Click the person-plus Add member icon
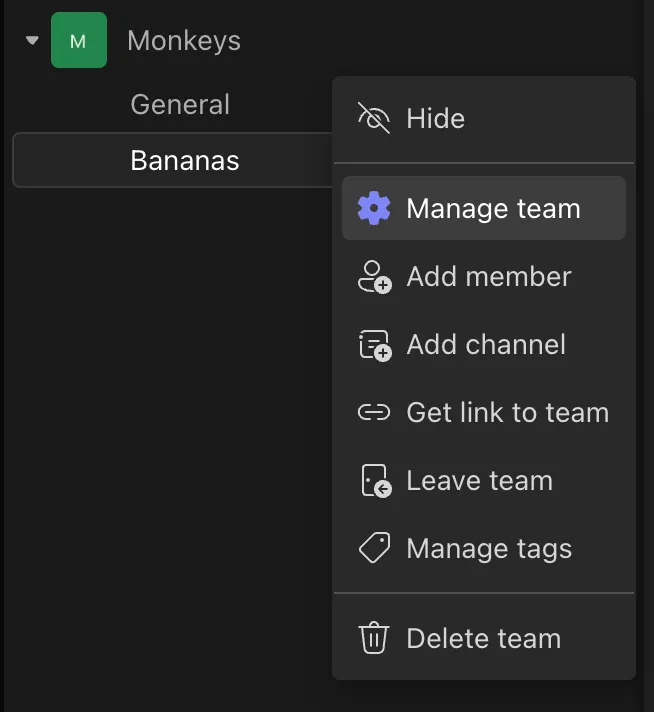Screen dimensions: 654x712 coord(375,277)
